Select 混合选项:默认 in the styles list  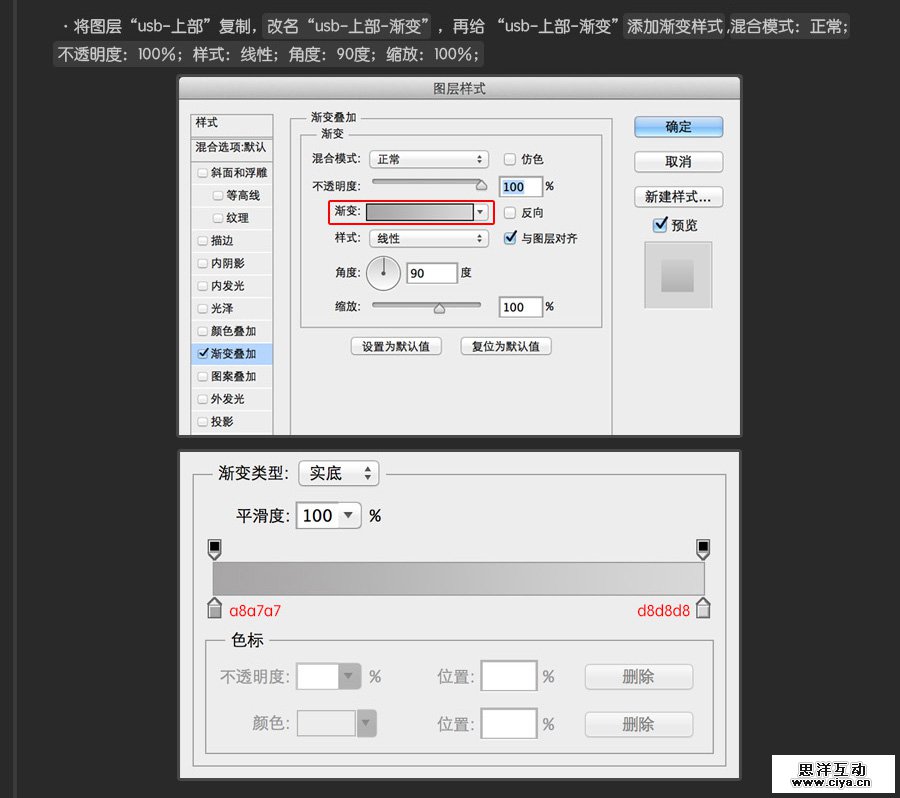point(231,149)
